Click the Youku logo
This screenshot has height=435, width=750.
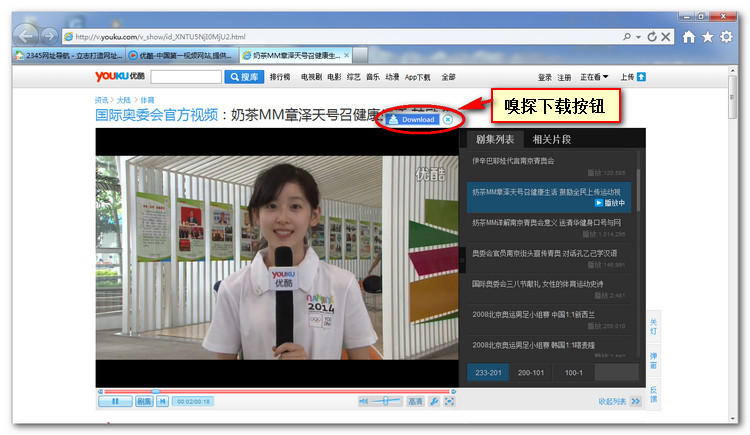(120, 77)
